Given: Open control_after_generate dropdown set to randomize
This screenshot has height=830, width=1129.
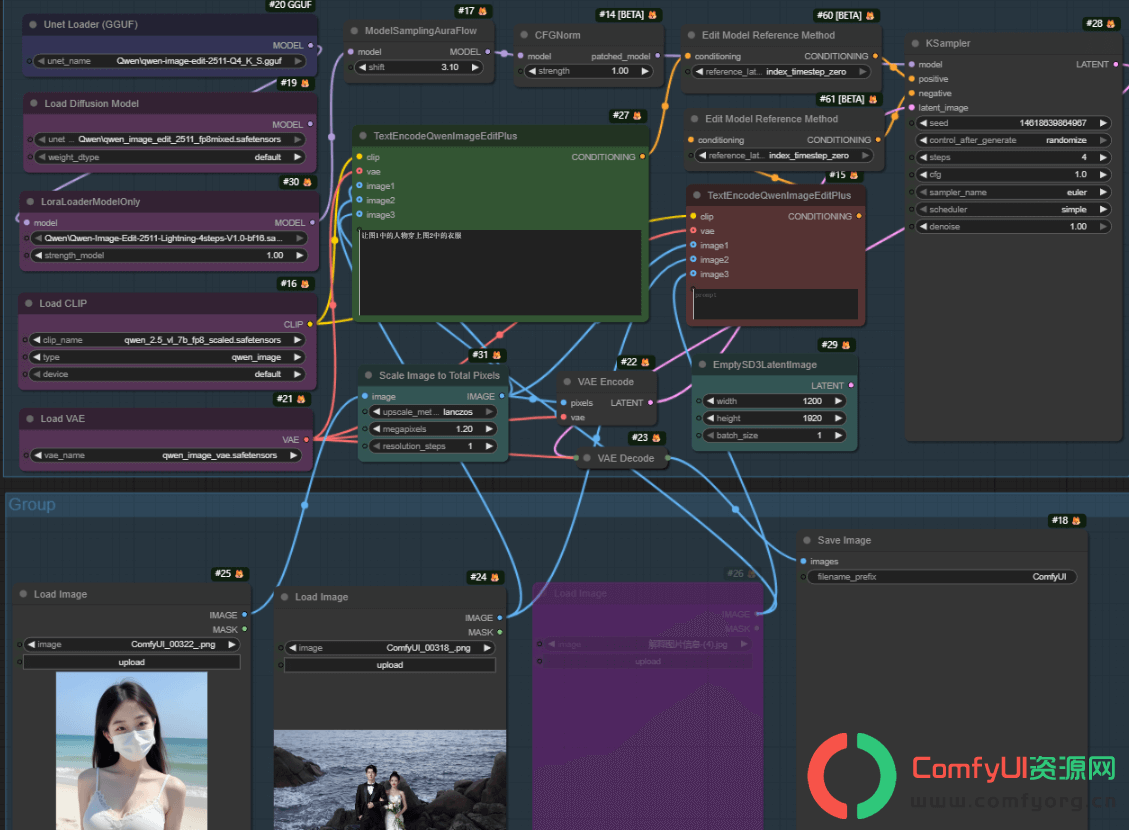Looking at the screenshot, I should tap(1014, 140).
